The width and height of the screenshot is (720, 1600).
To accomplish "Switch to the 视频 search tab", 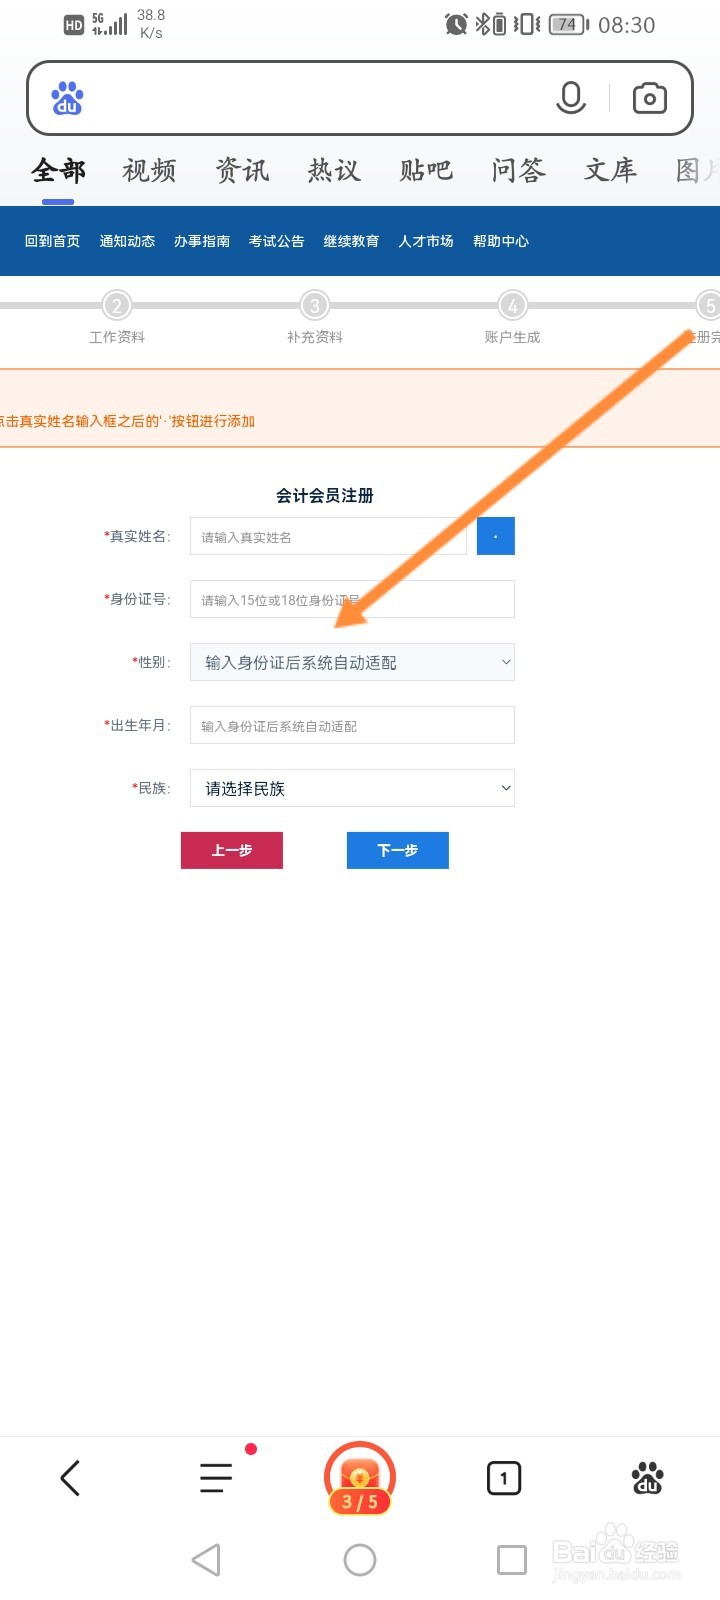I will tap(150, 171).
